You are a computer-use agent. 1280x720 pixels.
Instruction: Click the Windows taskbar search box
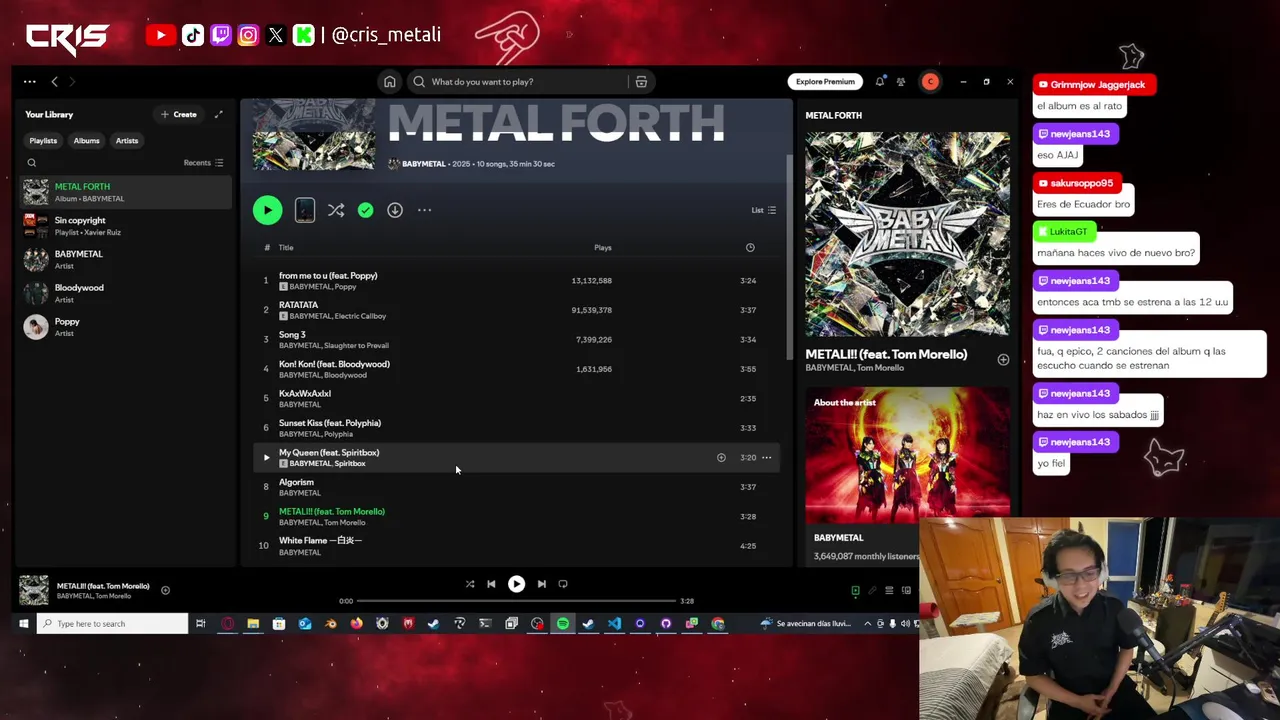(112, 624)
